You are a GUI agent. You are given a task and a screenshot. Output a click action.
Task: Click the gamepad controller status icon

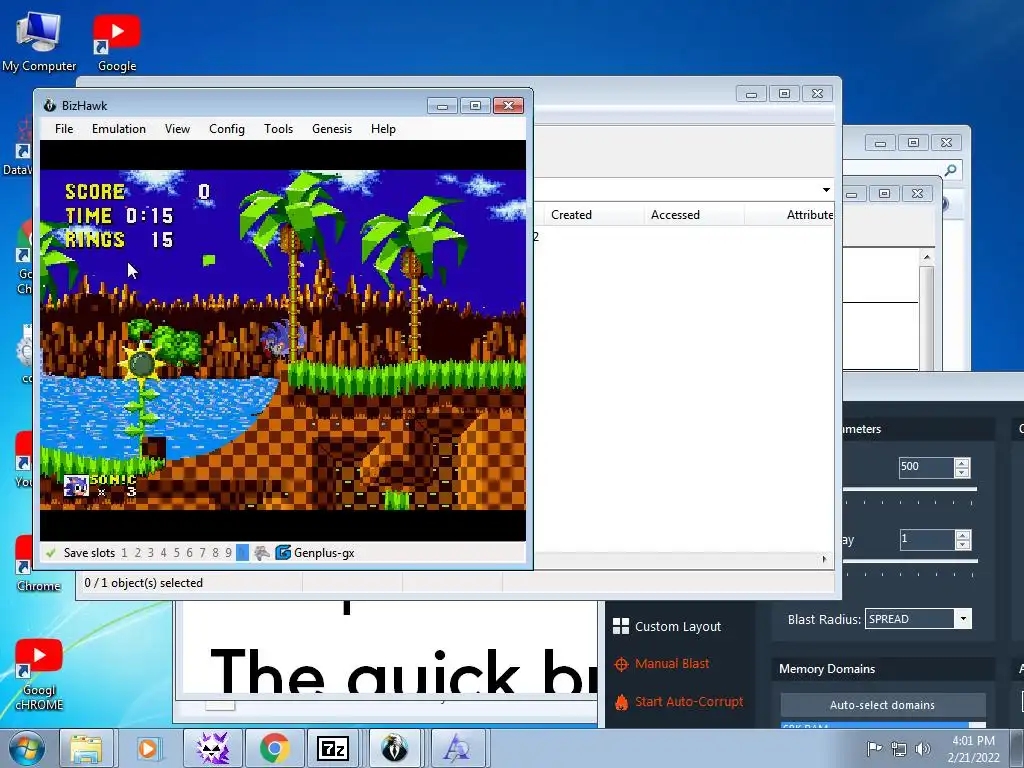pos(261,552)
